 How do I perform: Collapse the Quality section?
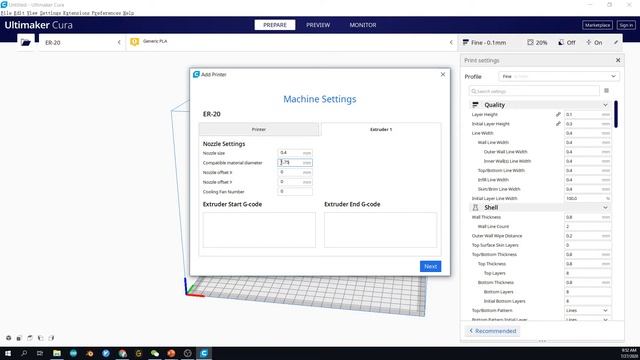click(605, 105)
